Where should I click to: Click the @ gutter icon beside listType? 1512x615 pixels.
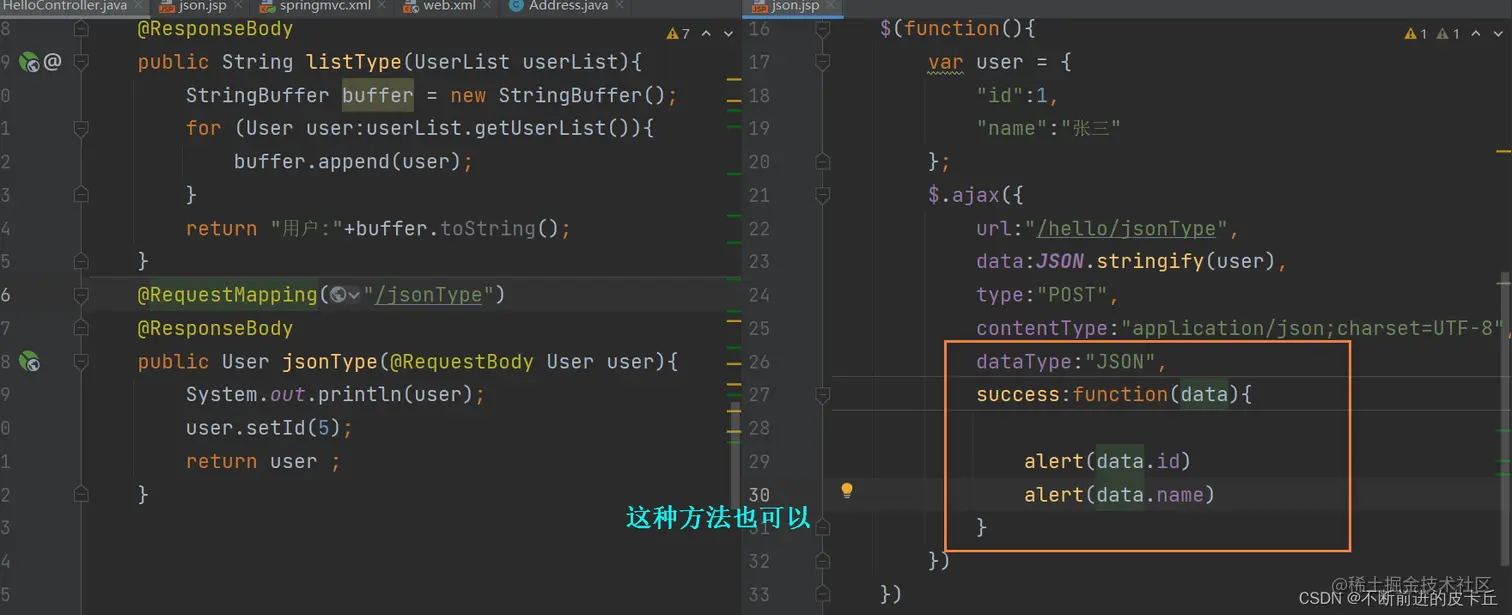(x=52, y=62)
